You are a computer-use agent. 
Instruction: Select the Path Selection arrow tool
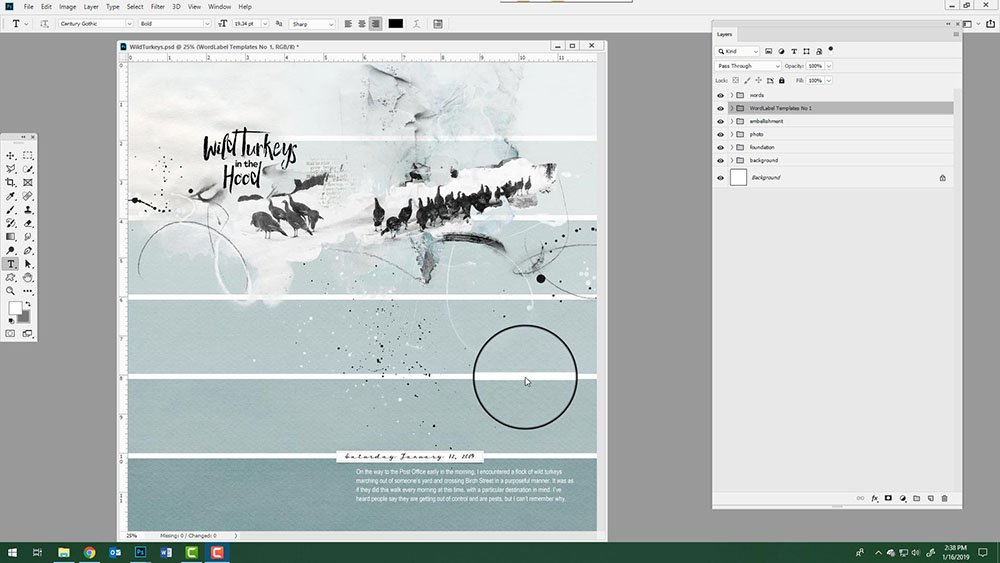click(x=28, y=264)
